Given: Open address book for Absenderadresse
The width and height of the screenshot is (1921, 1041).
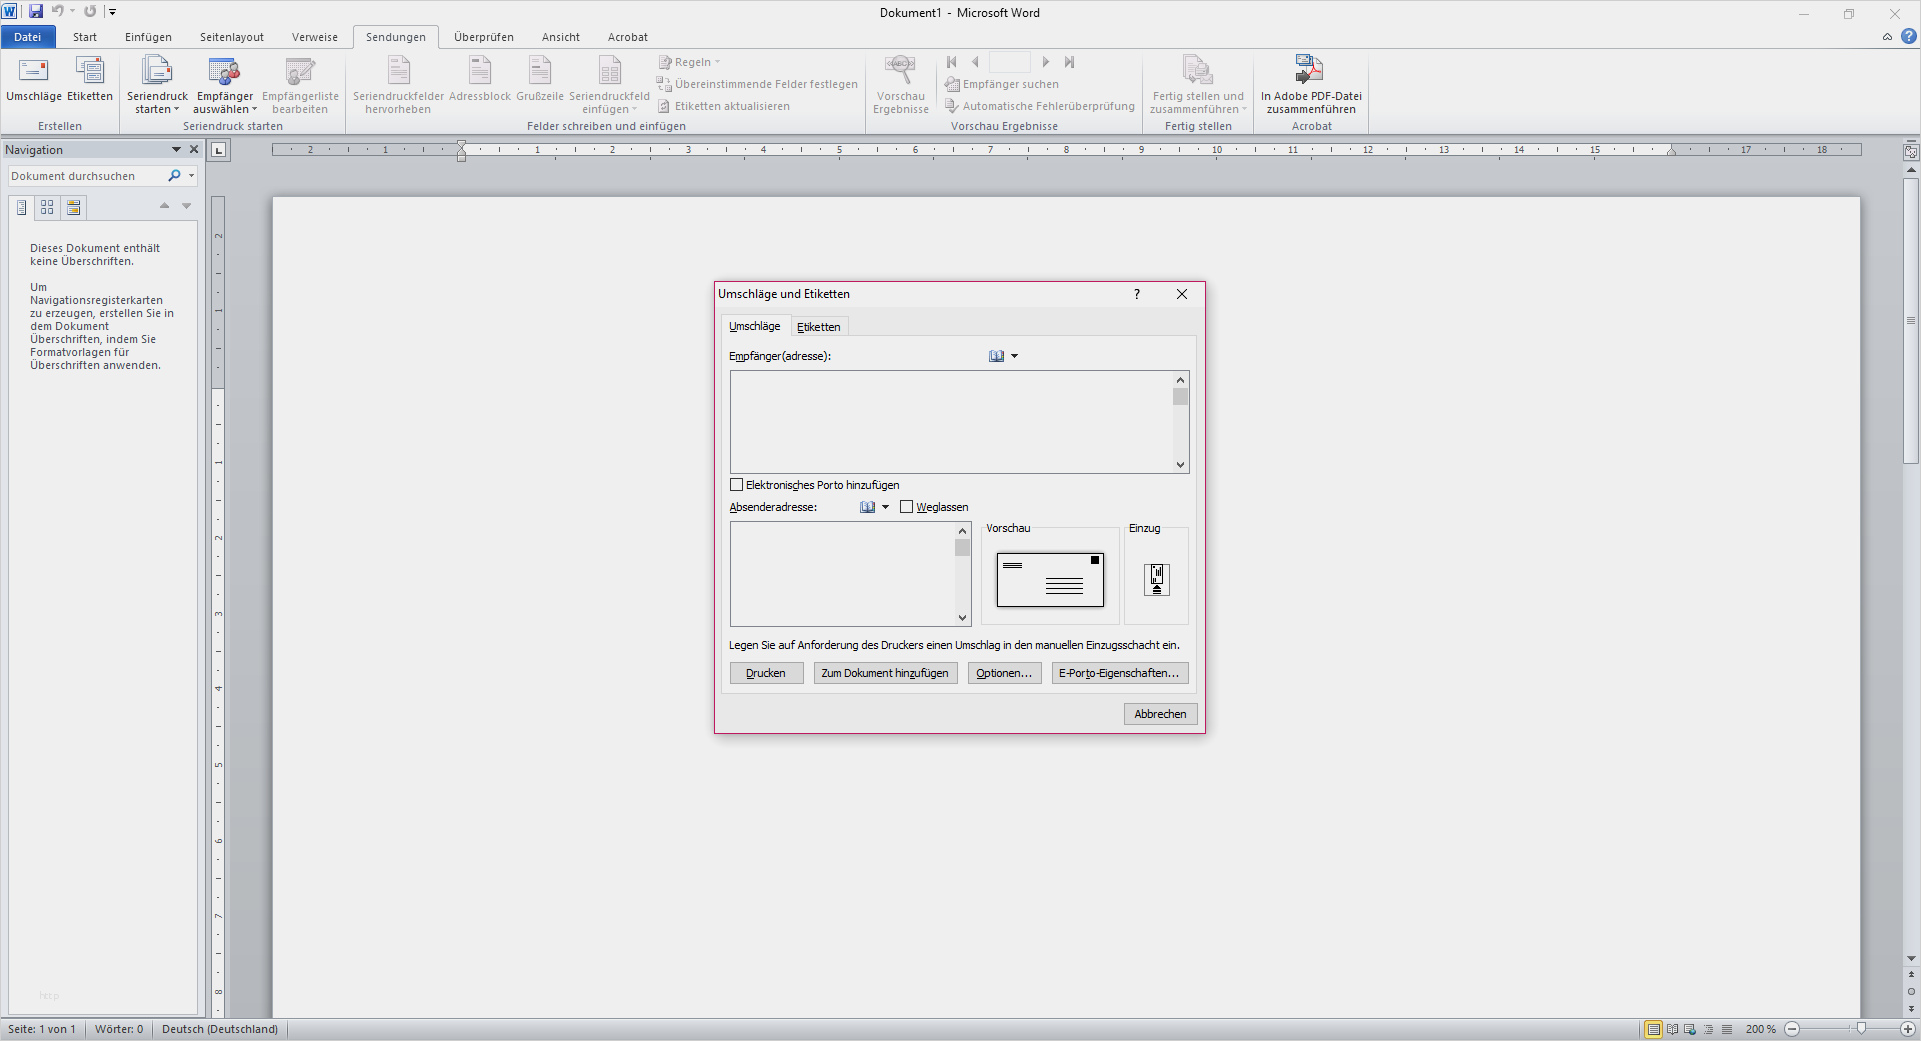Looking at the screenshot, I should click(867, 507).
